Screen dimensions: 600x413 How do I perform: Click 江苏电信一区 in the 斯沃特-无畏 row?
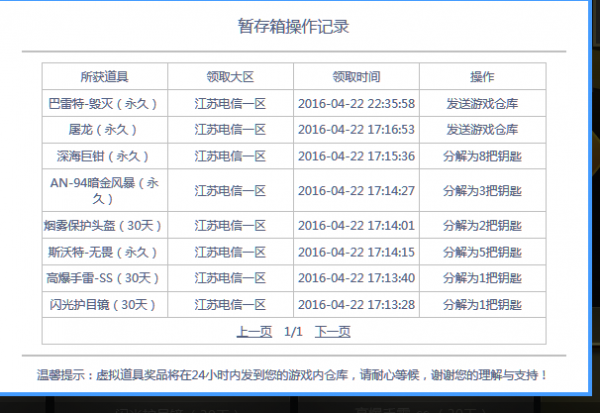click(x=230, y=252)
